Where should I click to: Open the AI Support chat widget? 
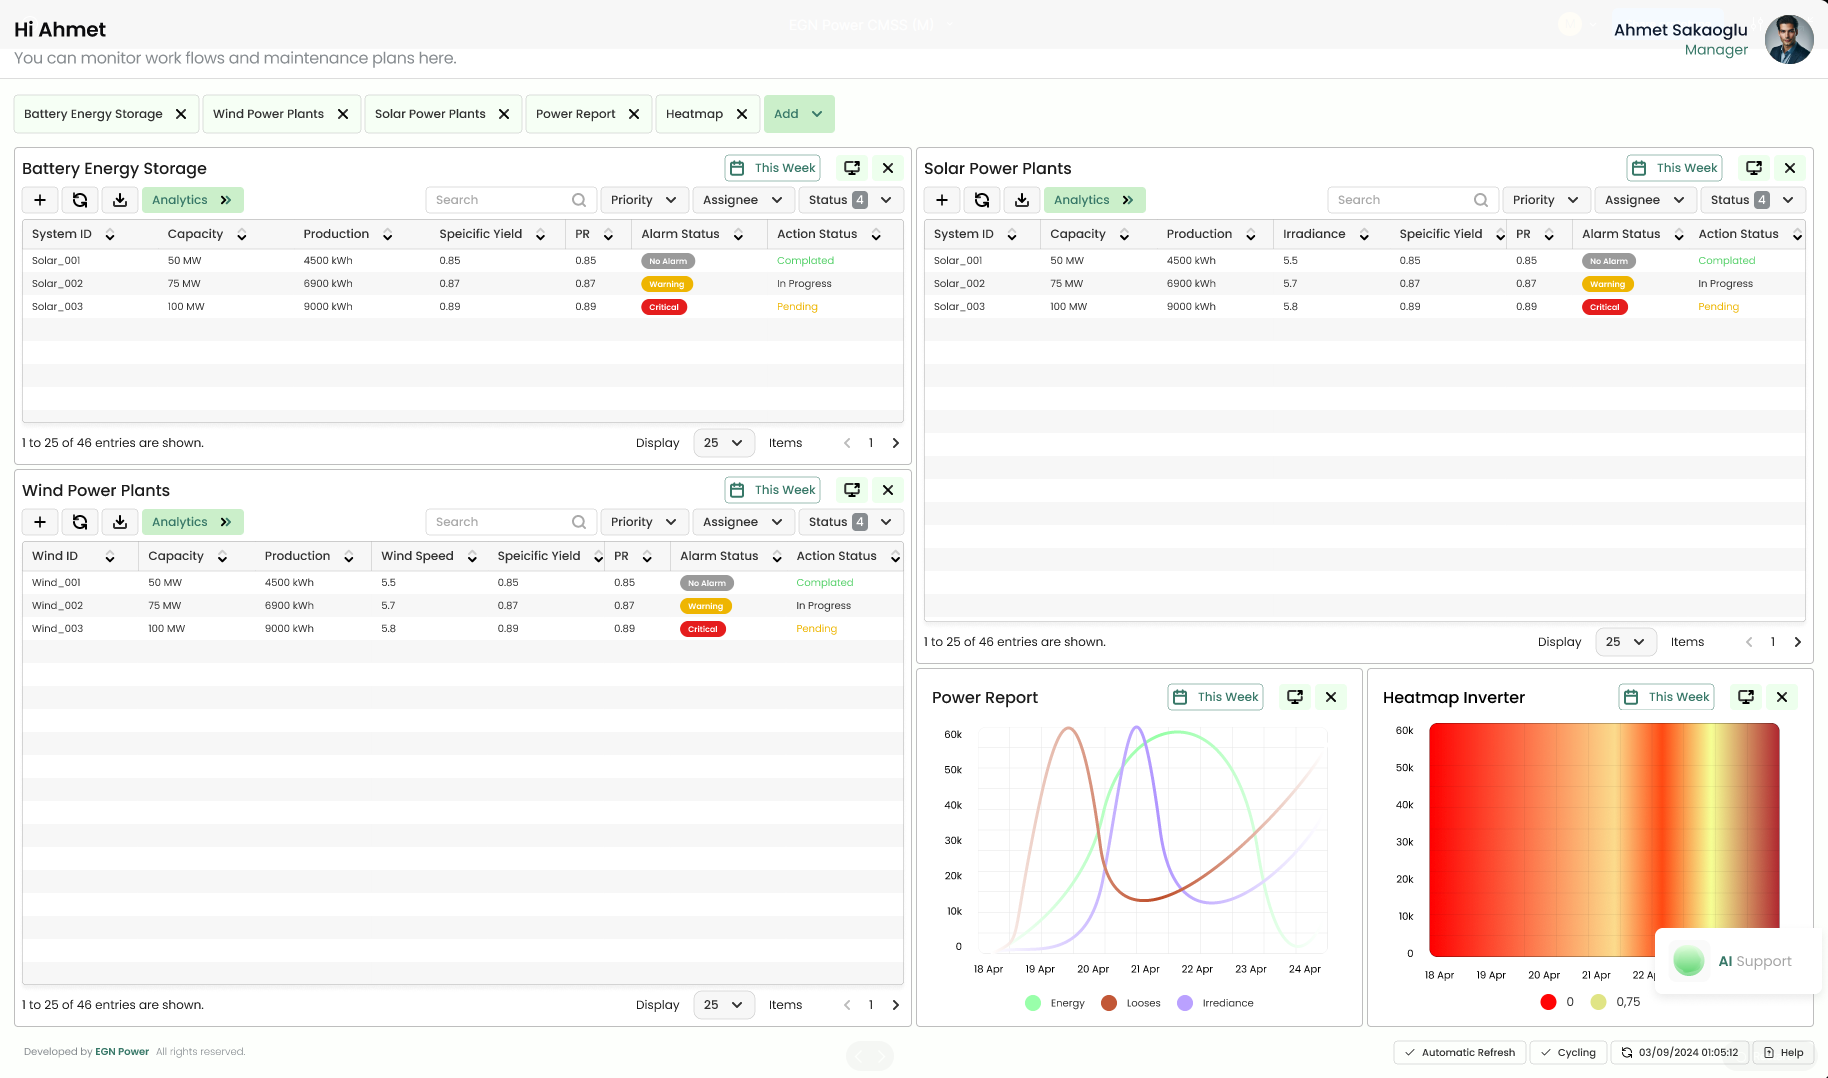click(1738, 961)
